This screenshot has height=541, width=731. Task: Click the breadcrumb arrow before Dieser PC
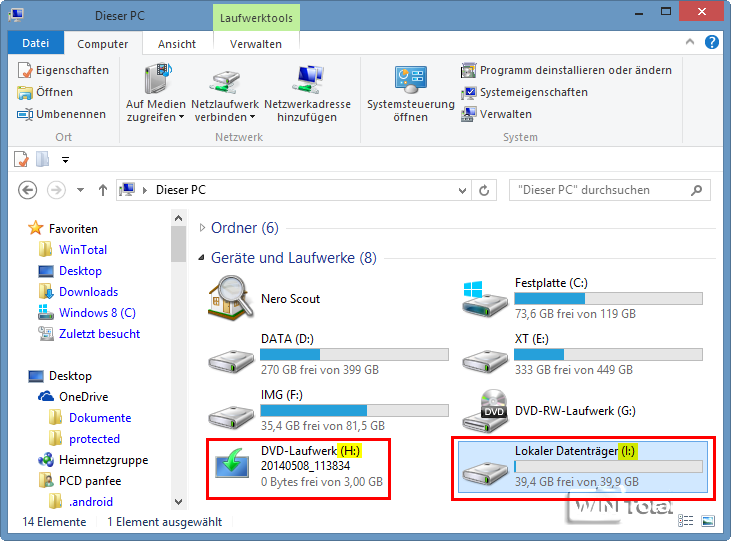(x=145, y=190)
